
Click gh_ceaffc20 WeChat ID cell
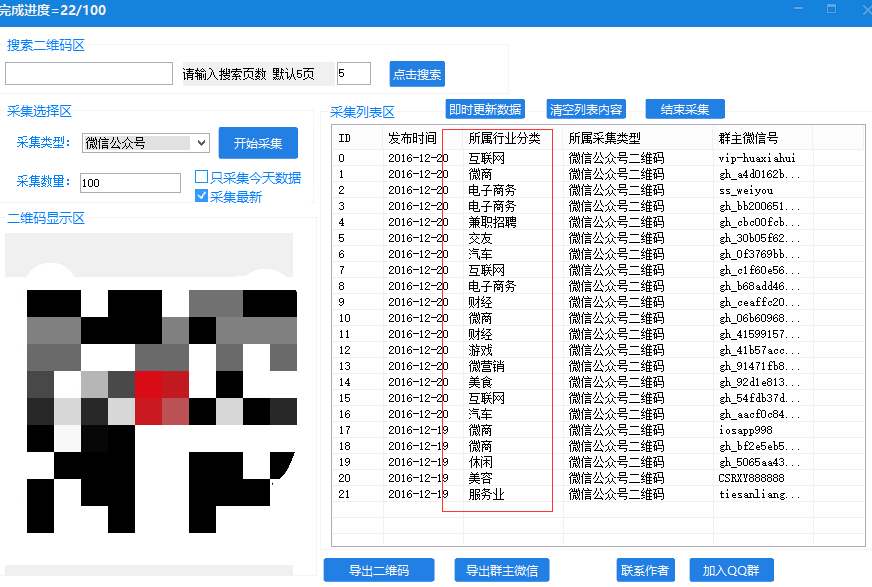coord(759,302)
